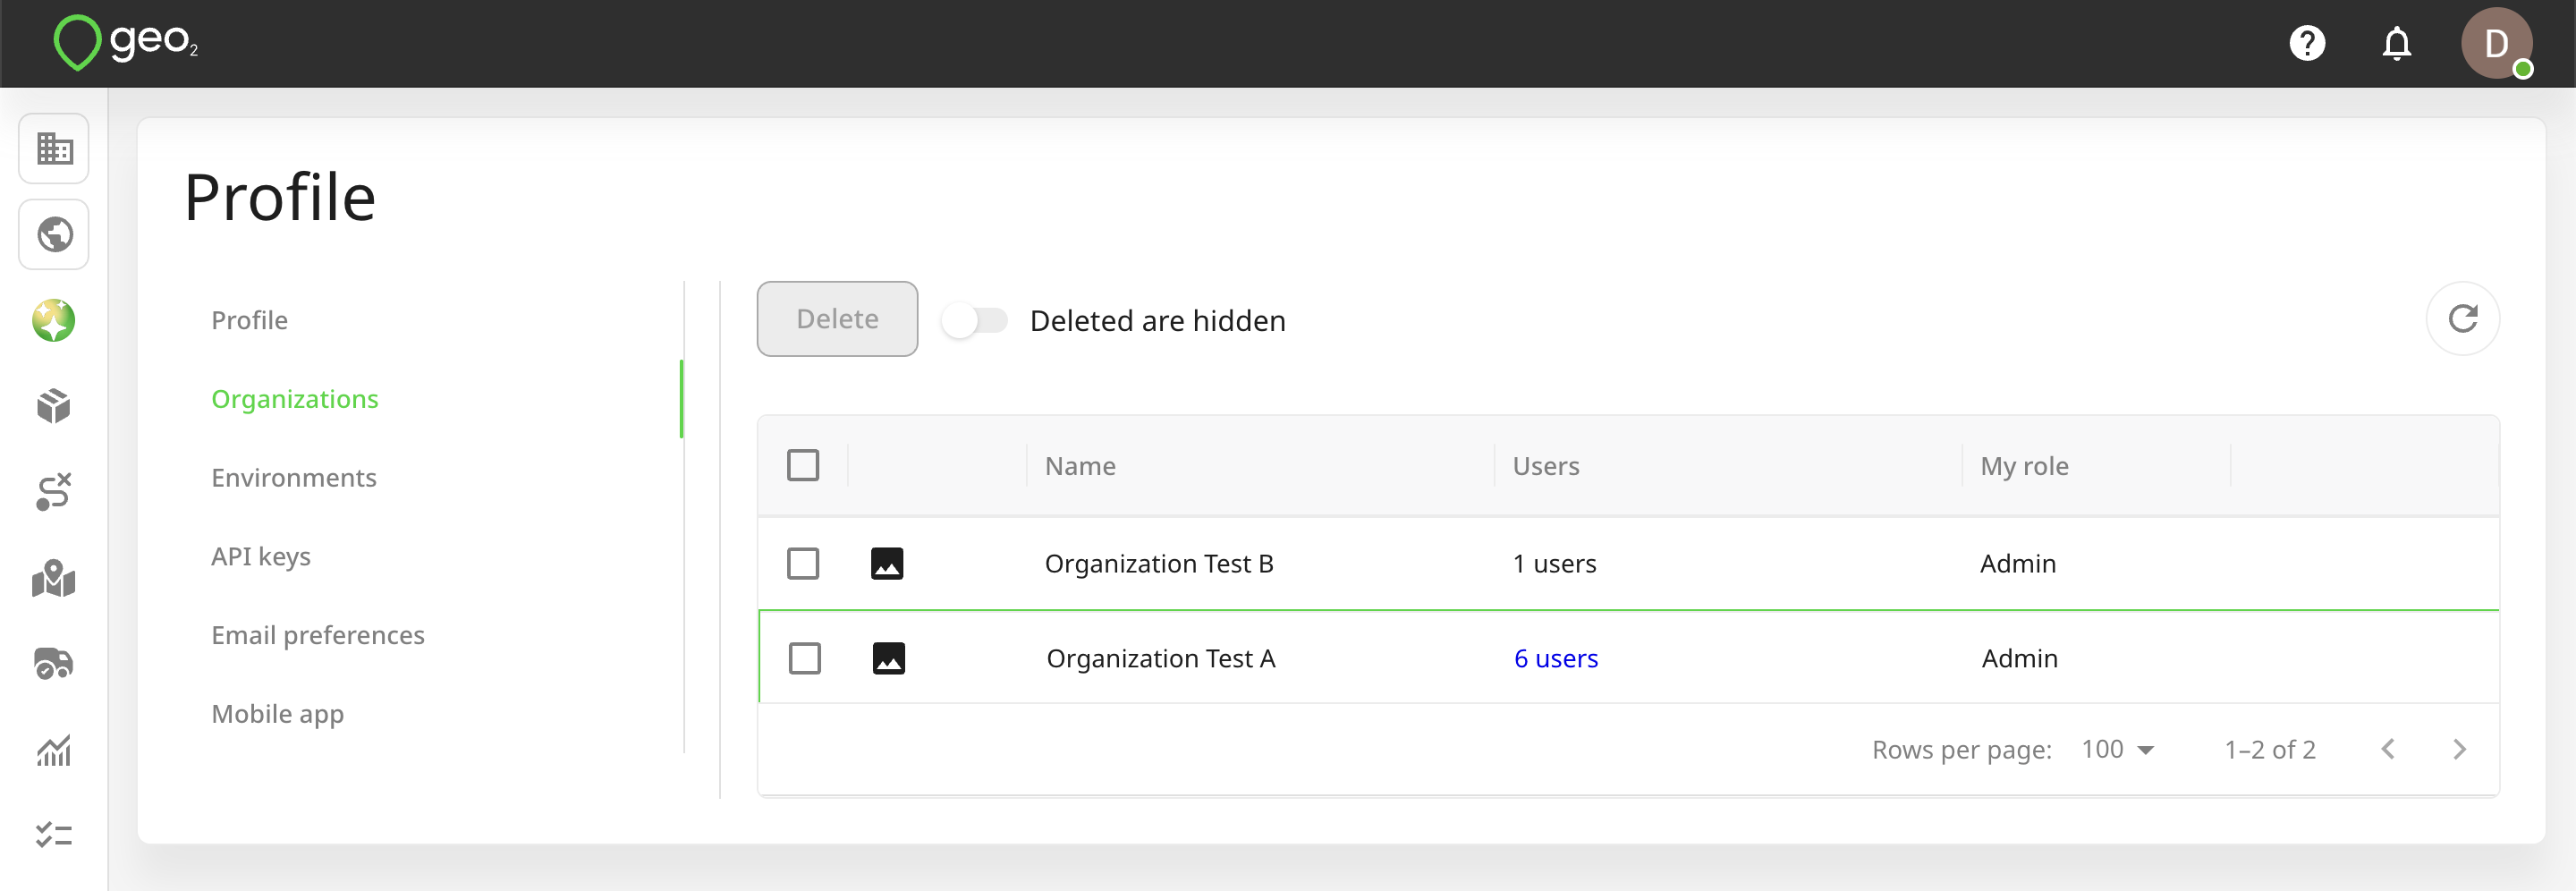Go to the previous page of results

(2388, 749)
